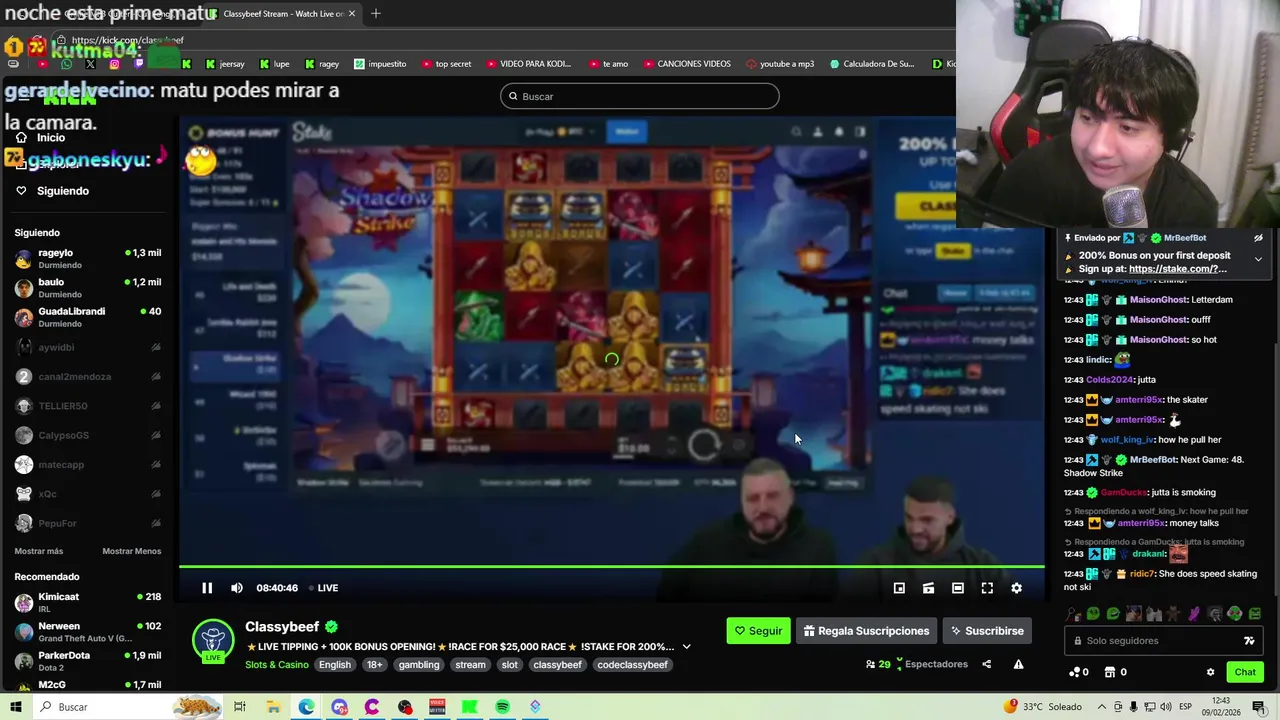Go to Inicio in the sidebar
1280x720 pixels.
(51, 138)
